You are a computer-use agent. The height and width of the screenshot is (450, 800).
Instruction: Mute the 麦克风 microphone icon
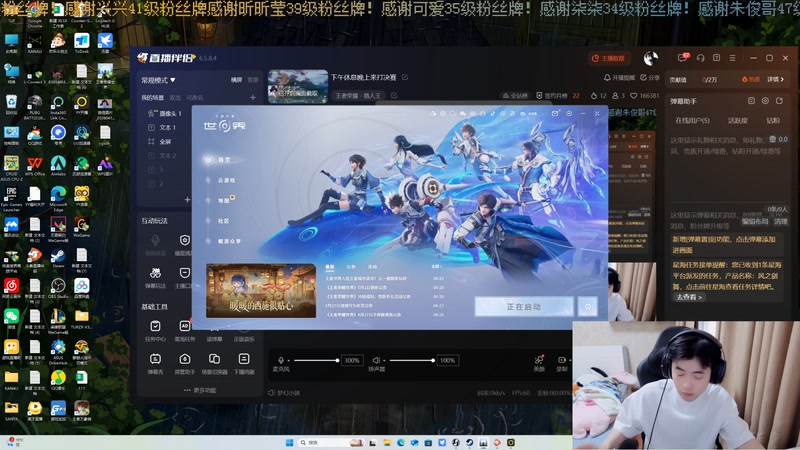click(281, 360)
